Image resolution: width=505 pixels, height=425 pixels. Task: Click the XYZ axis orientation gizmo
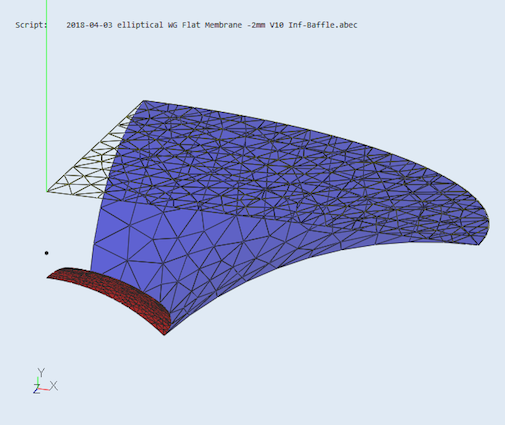coord(45,381)
